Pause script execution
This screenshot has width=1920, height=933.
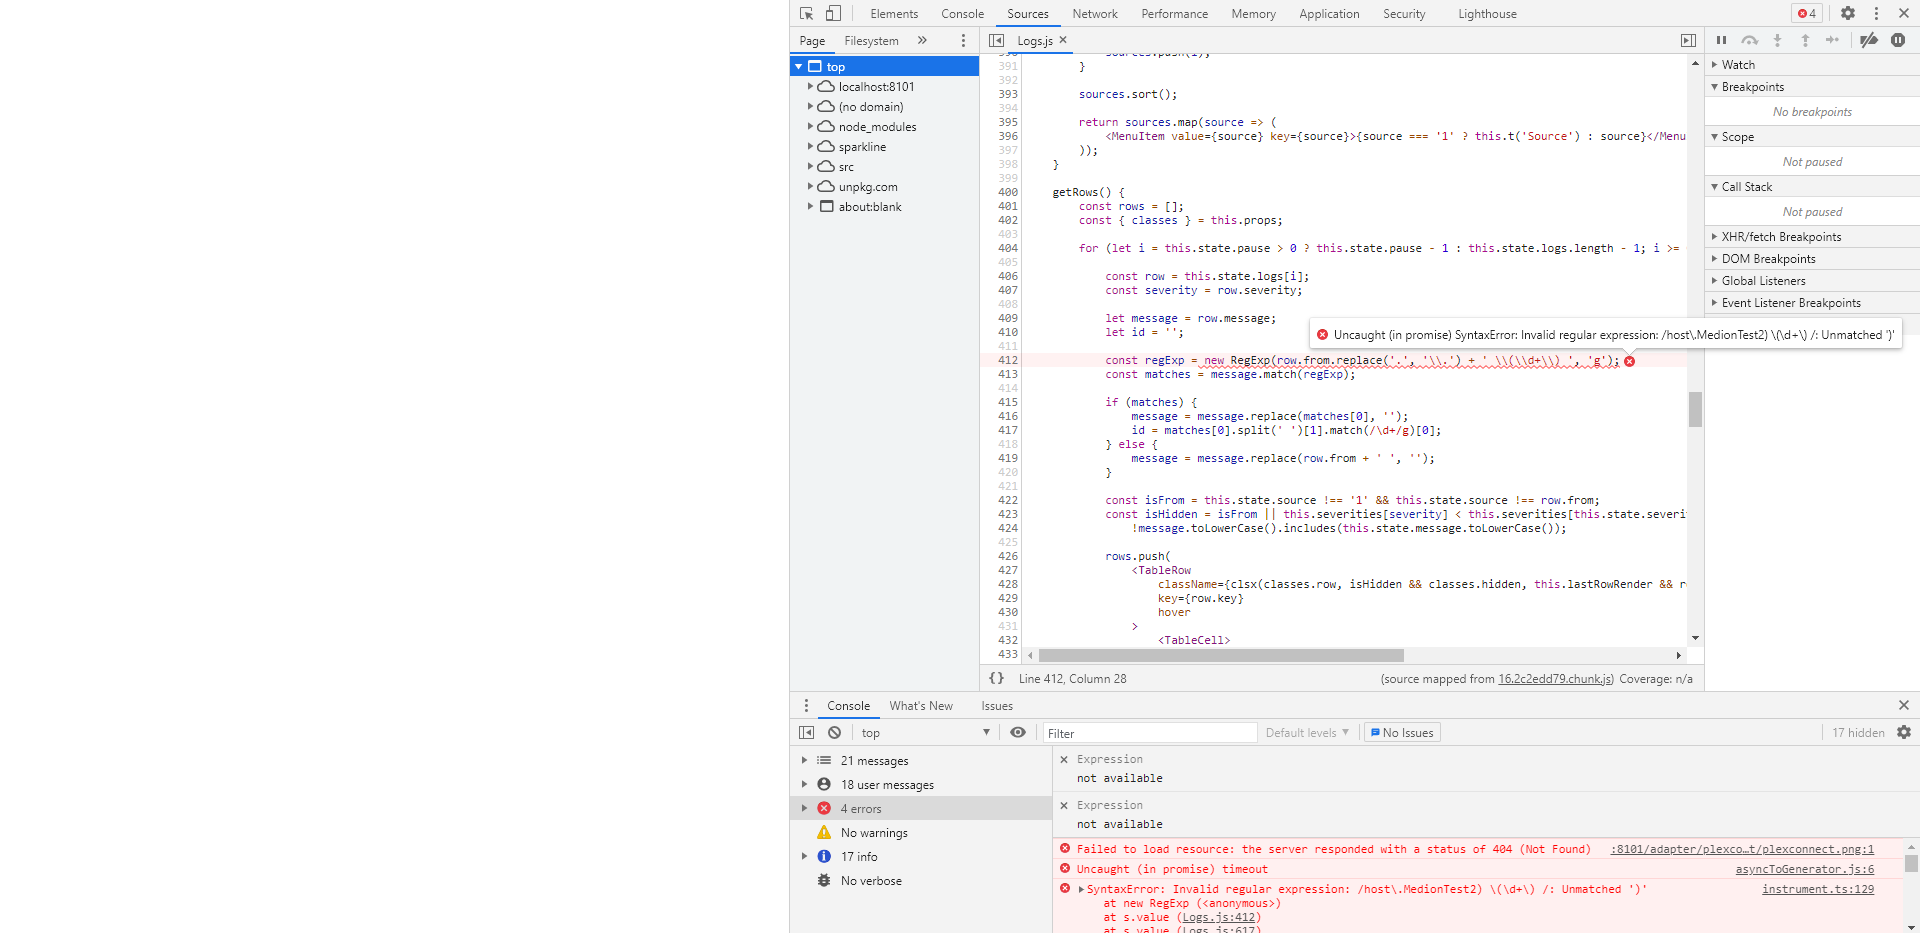pos(1721,41)
